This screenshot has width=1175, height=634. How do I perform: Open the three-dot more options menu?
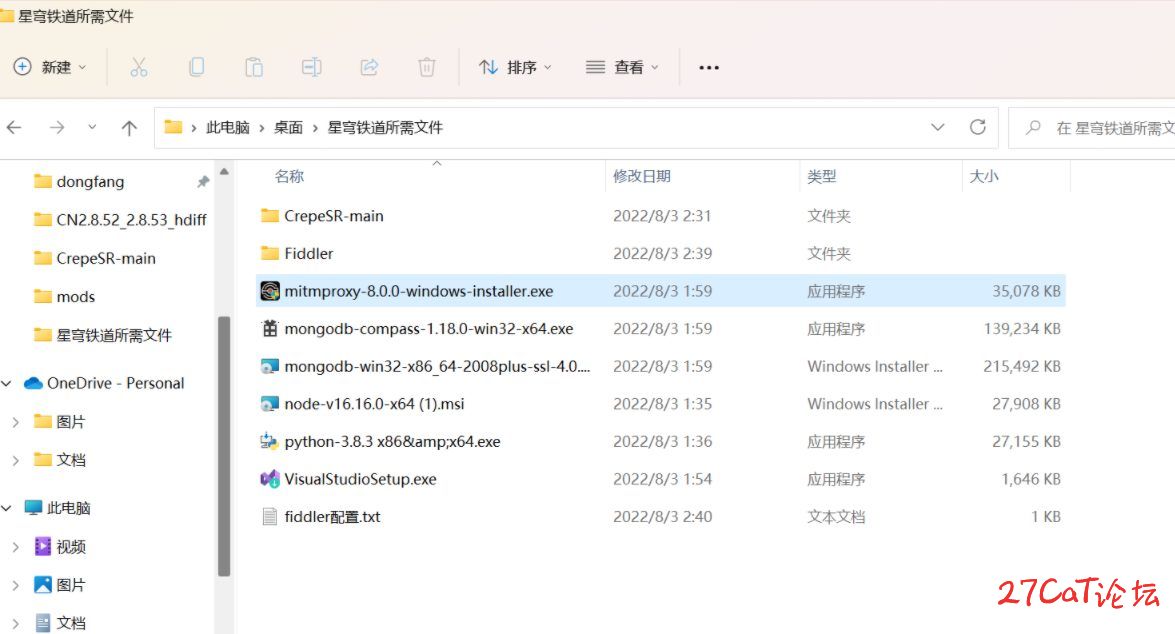pyautogui.click(x=709, y=67)
